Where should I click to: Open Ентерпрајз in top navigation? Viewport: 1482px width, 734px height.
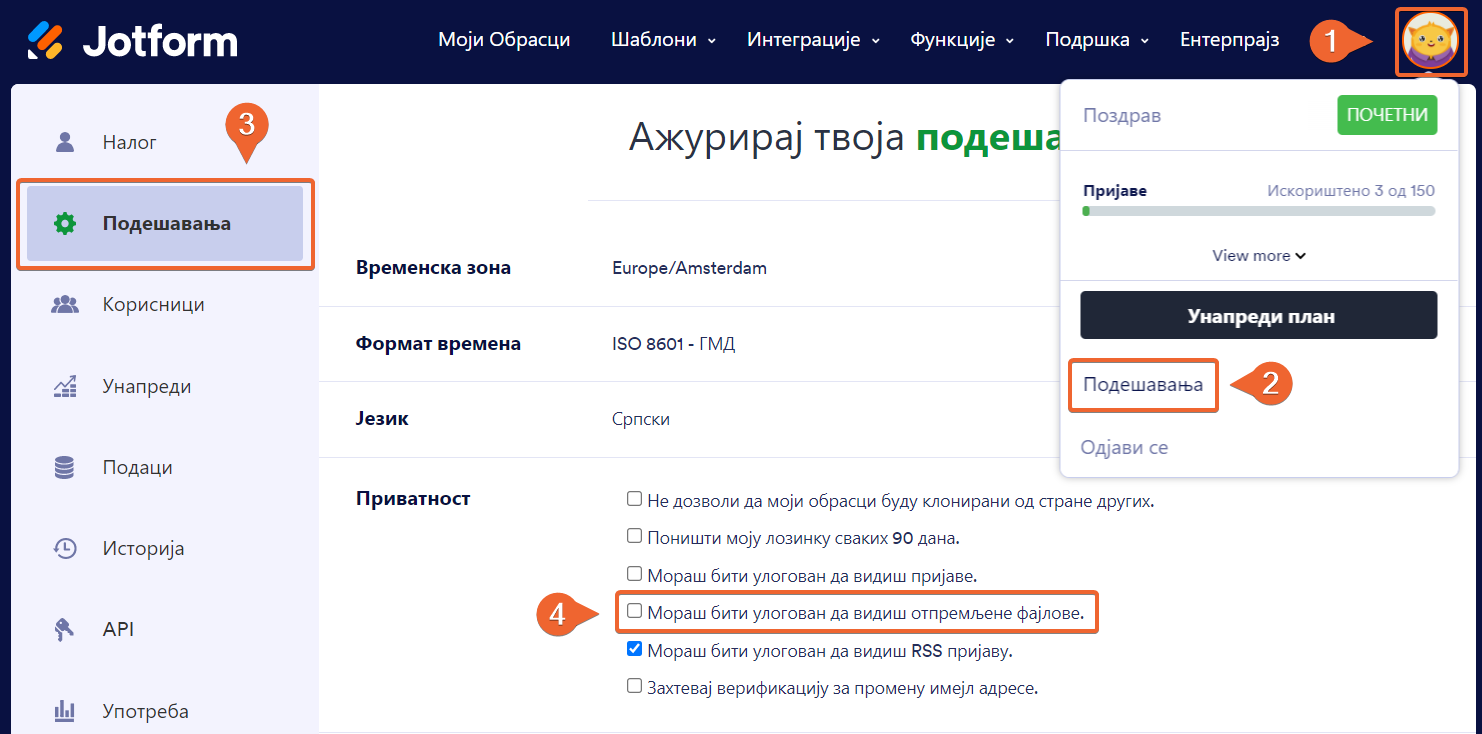(1229, 40)
